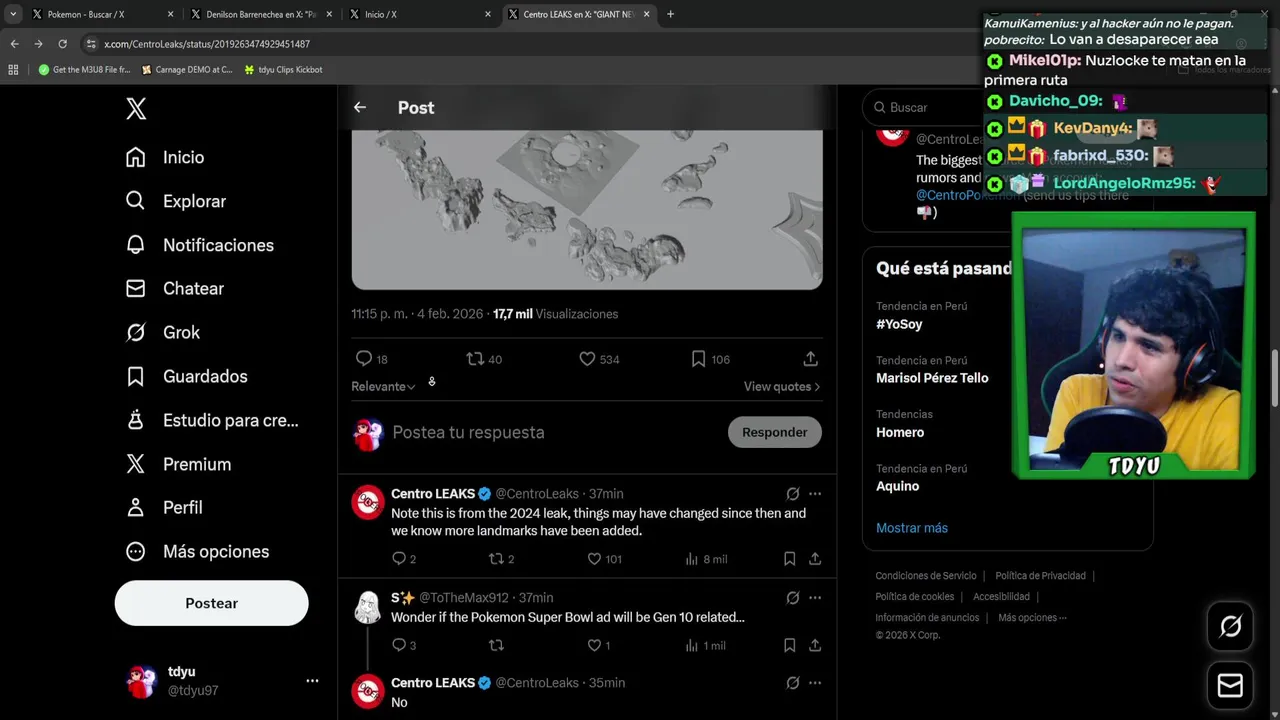Like the 'Note this is from' reply
The width and height of the screenshot is (1280, 720).
594,559
